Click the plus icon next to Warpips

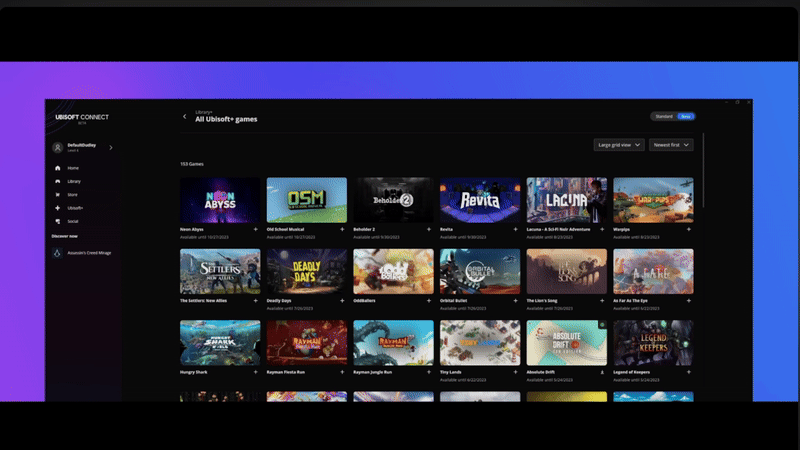pyautogui.click(x=689, y=230)
